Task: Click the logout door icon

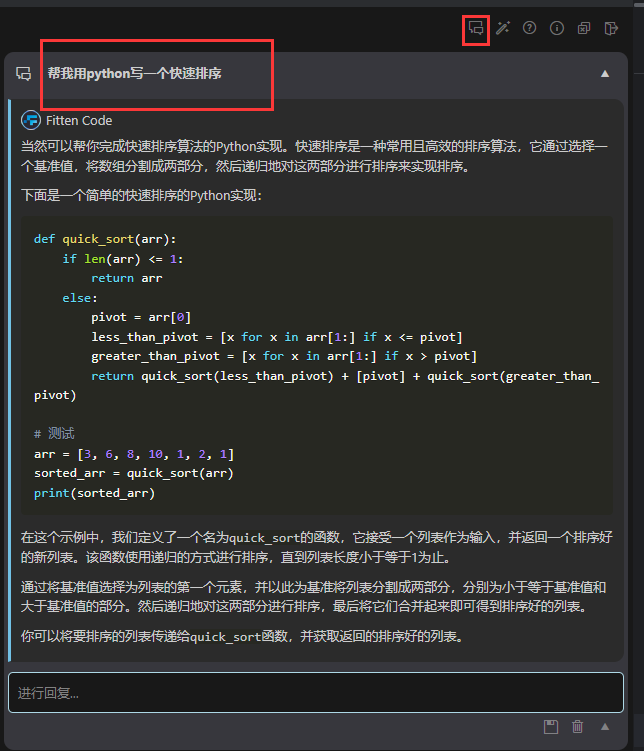Action: pos(611,29)
